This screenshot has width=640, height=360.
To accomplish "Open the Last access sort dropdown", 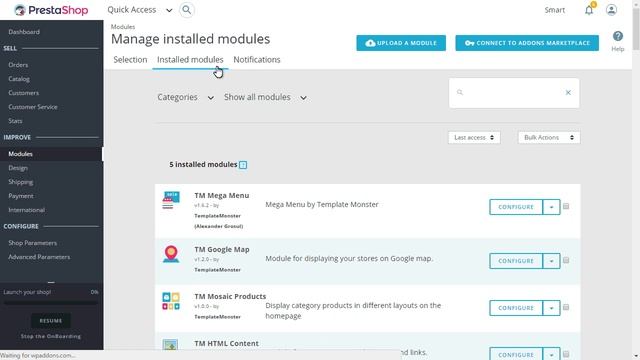I will coord(474,138).
